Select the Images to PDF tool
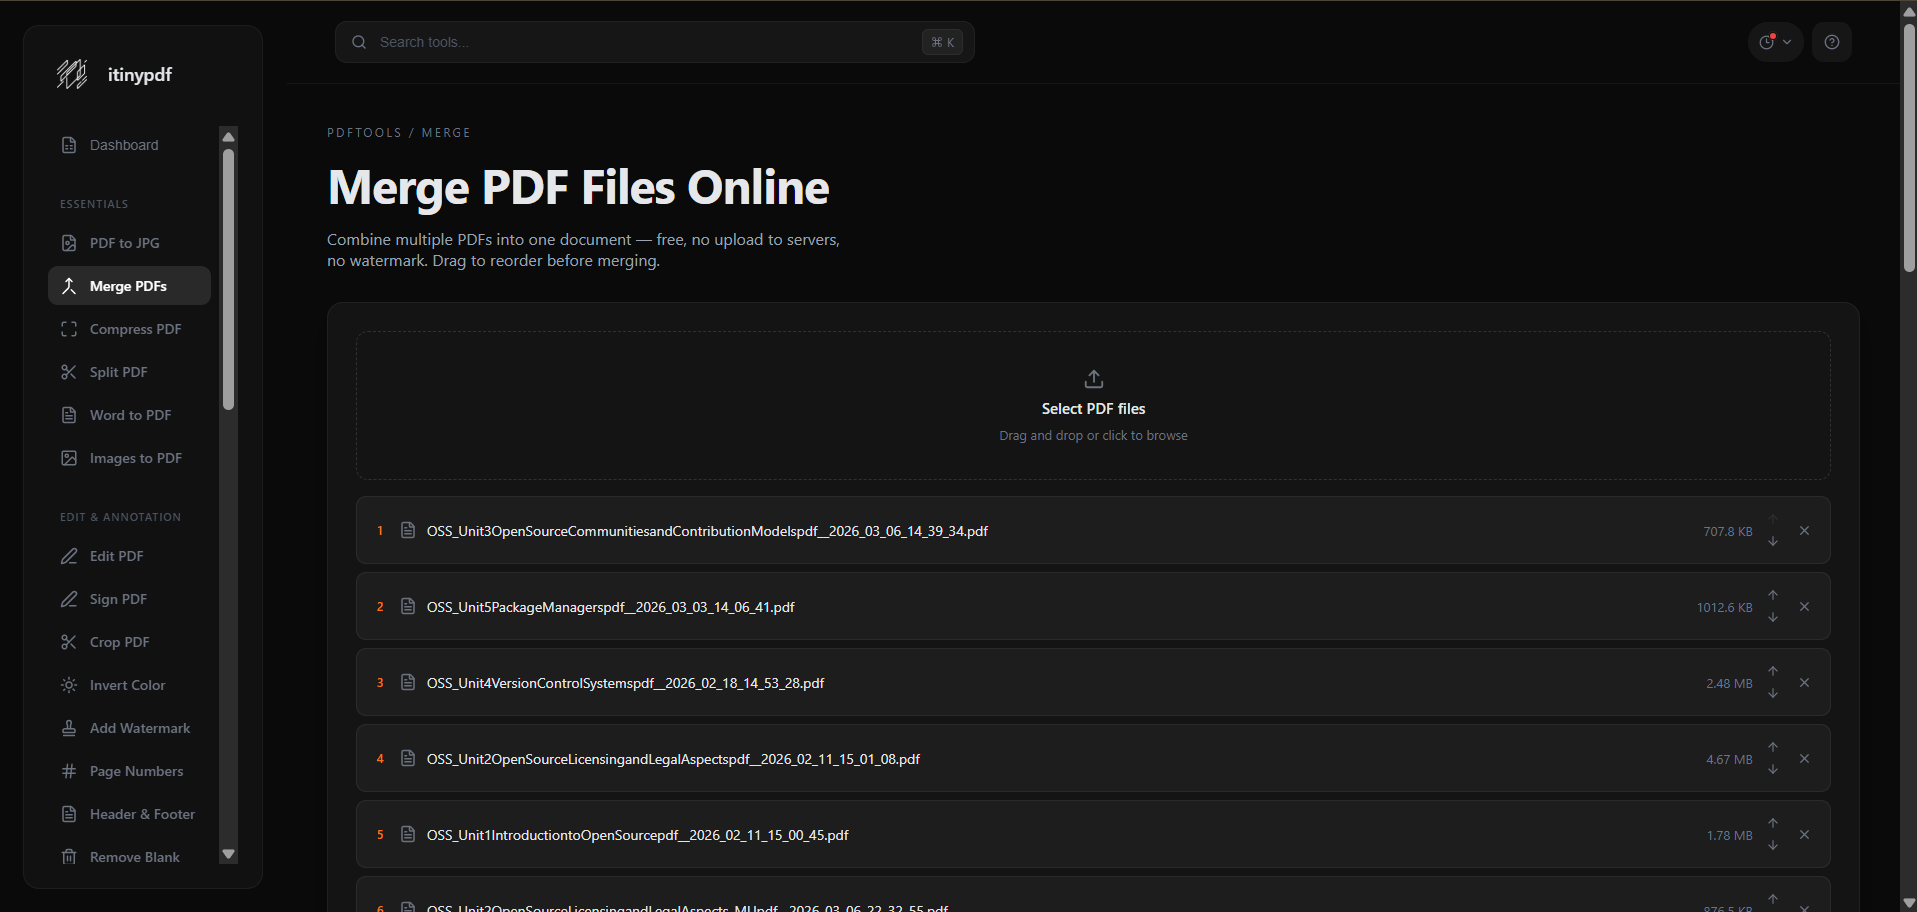The width and height of the screenshot is (1917, 912). (134, 457)
